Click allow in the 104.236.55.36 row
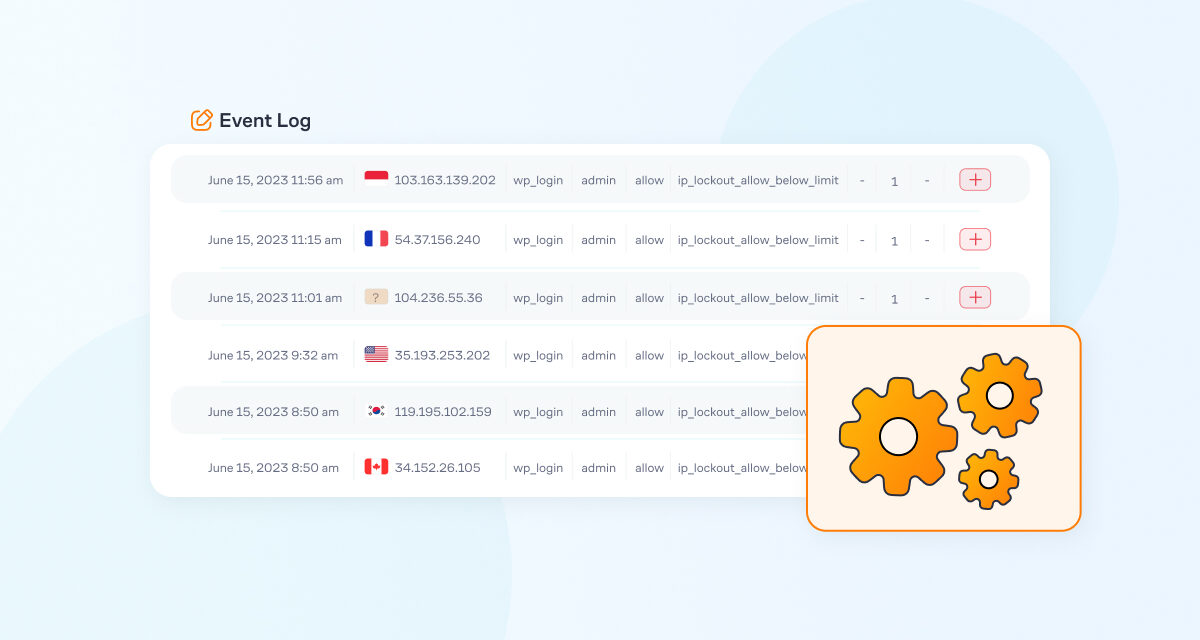The width and height of the screenshot is (1200, 640). point(649,298)
